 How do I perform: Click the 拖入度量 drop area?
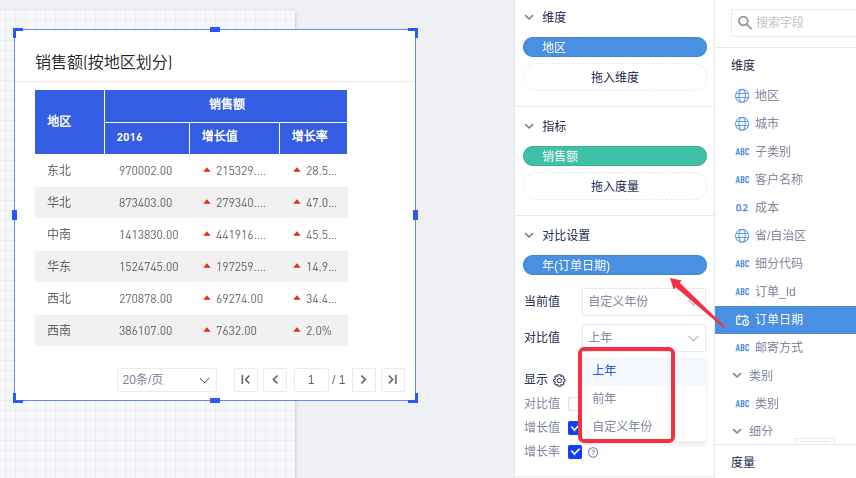[x=615, y=186]
